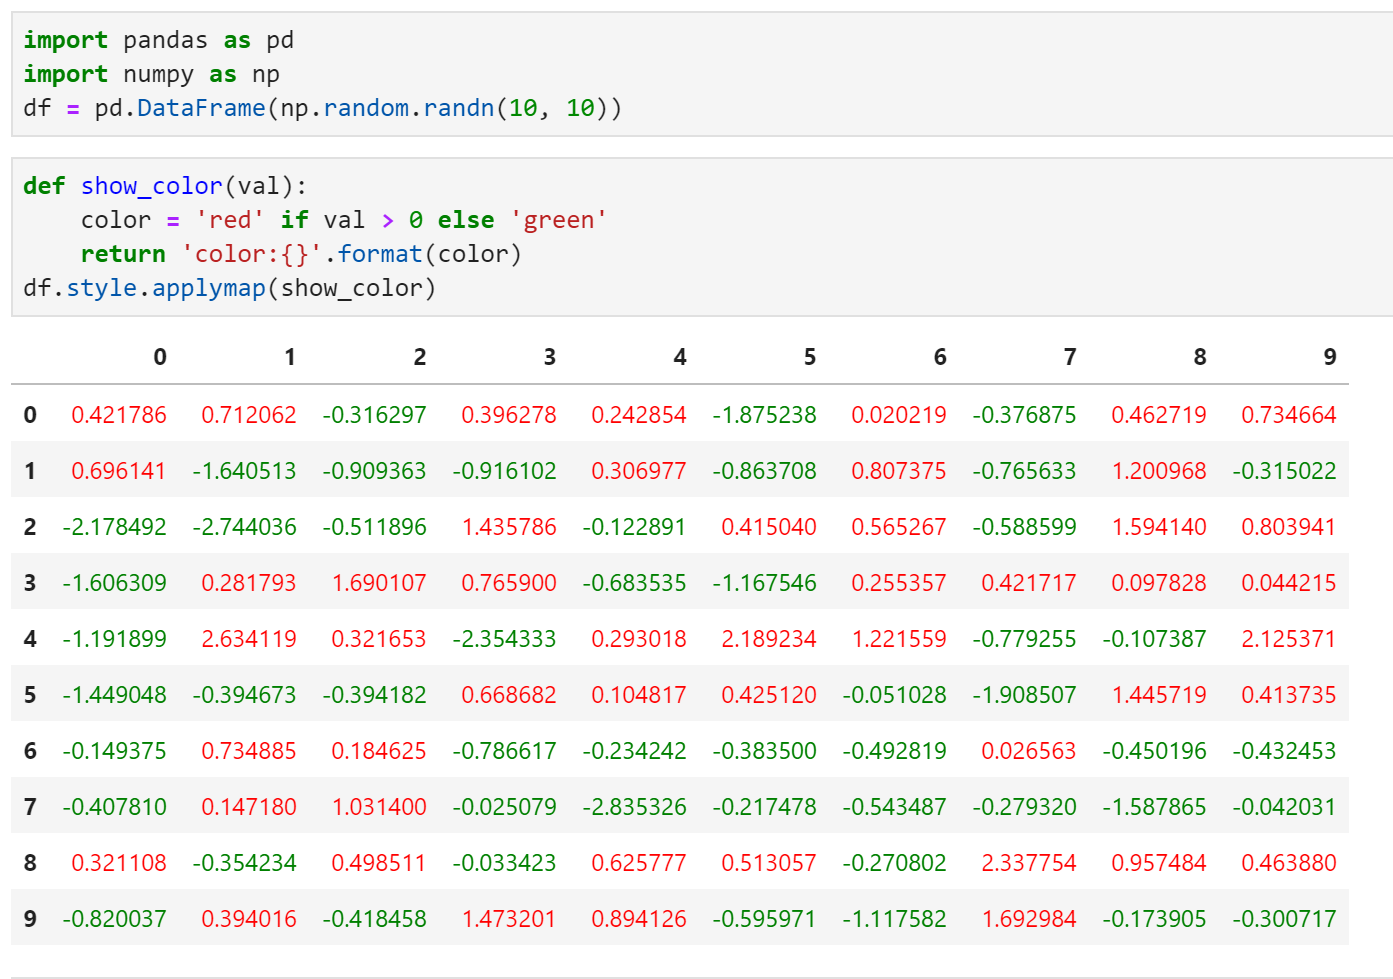Click the green 'return' keyword in show_color
1393x979 pixels.
point(122,253)
